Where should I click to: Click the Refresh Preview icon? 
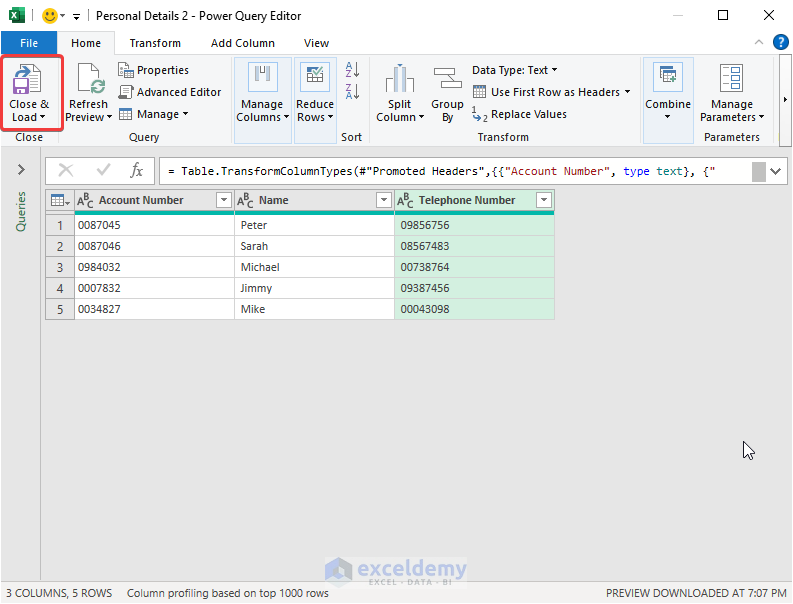[x=91, y=79]
